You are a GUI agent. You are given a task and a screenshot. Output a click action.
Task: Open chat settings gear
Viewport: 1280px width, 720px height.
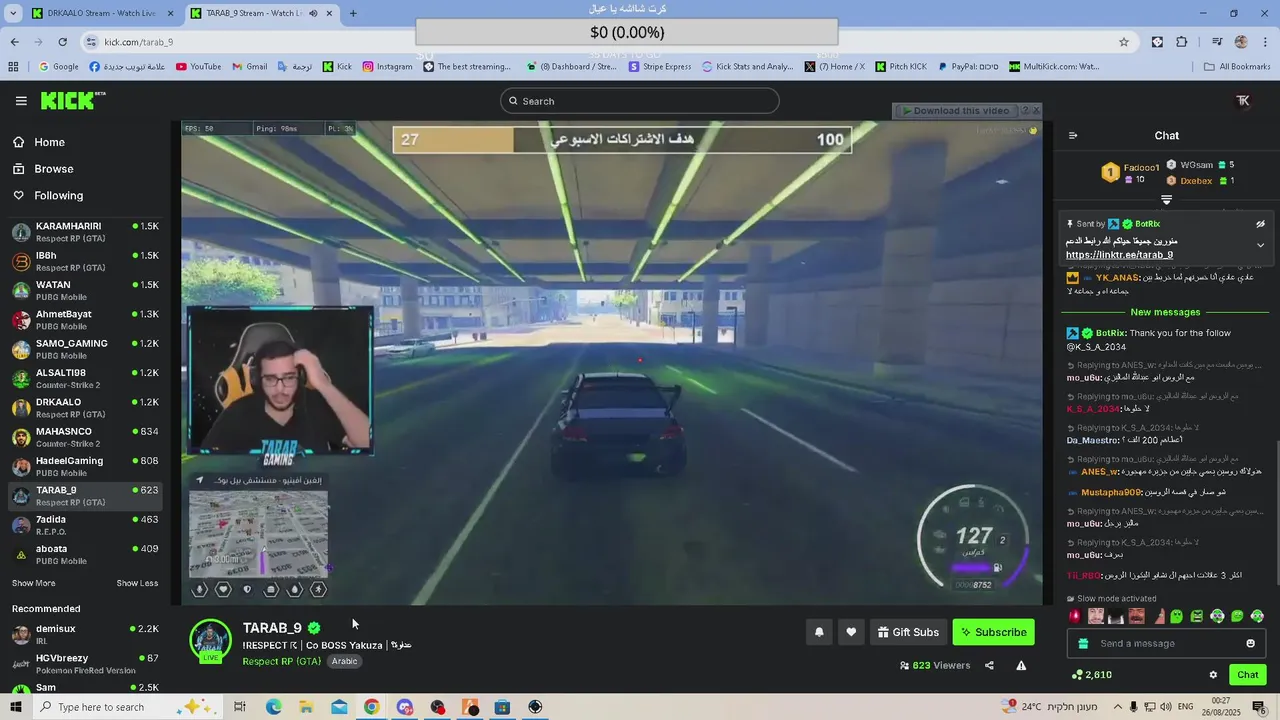click(x=1213, y=675)
